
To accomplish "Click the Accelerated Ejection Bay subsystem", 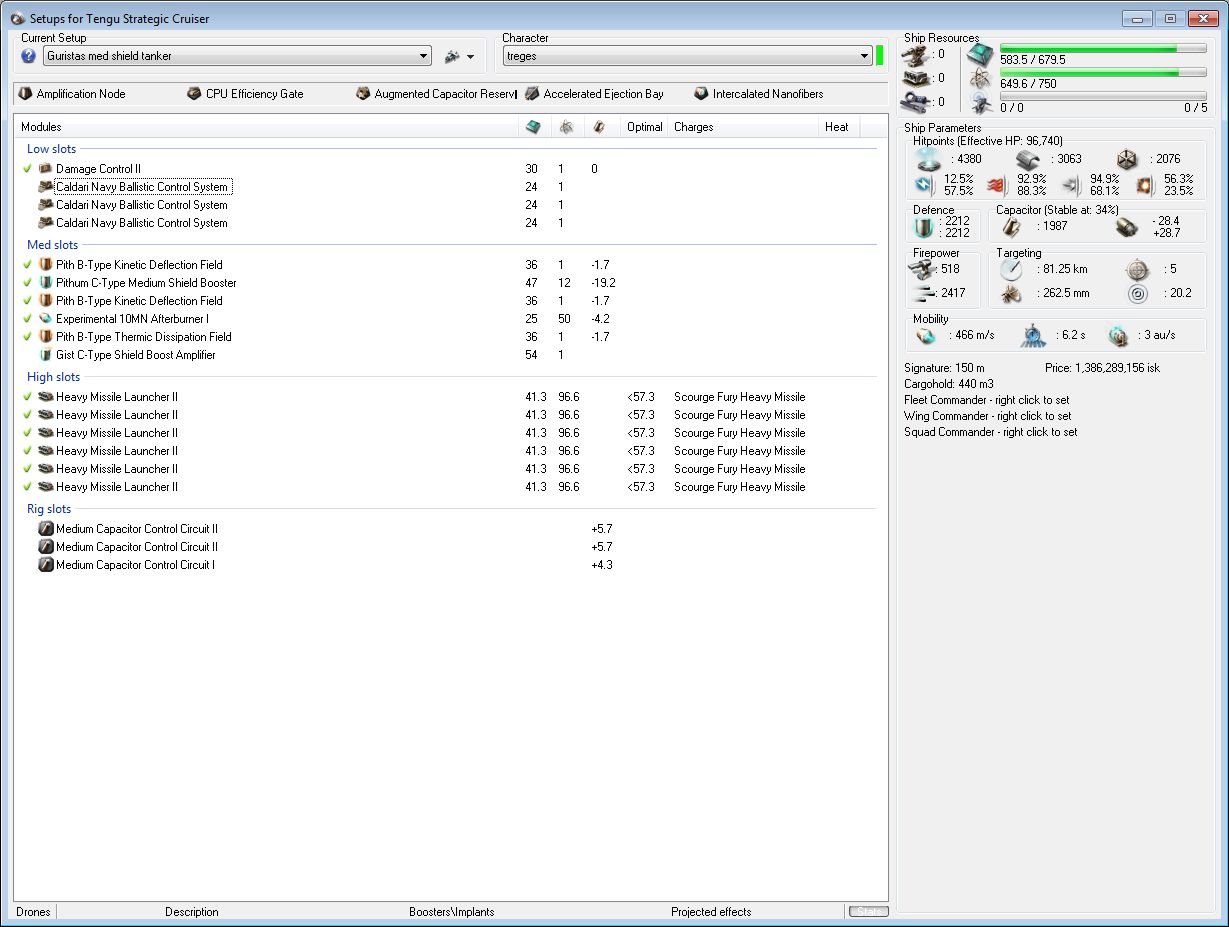I will click(x=594, y=94).
